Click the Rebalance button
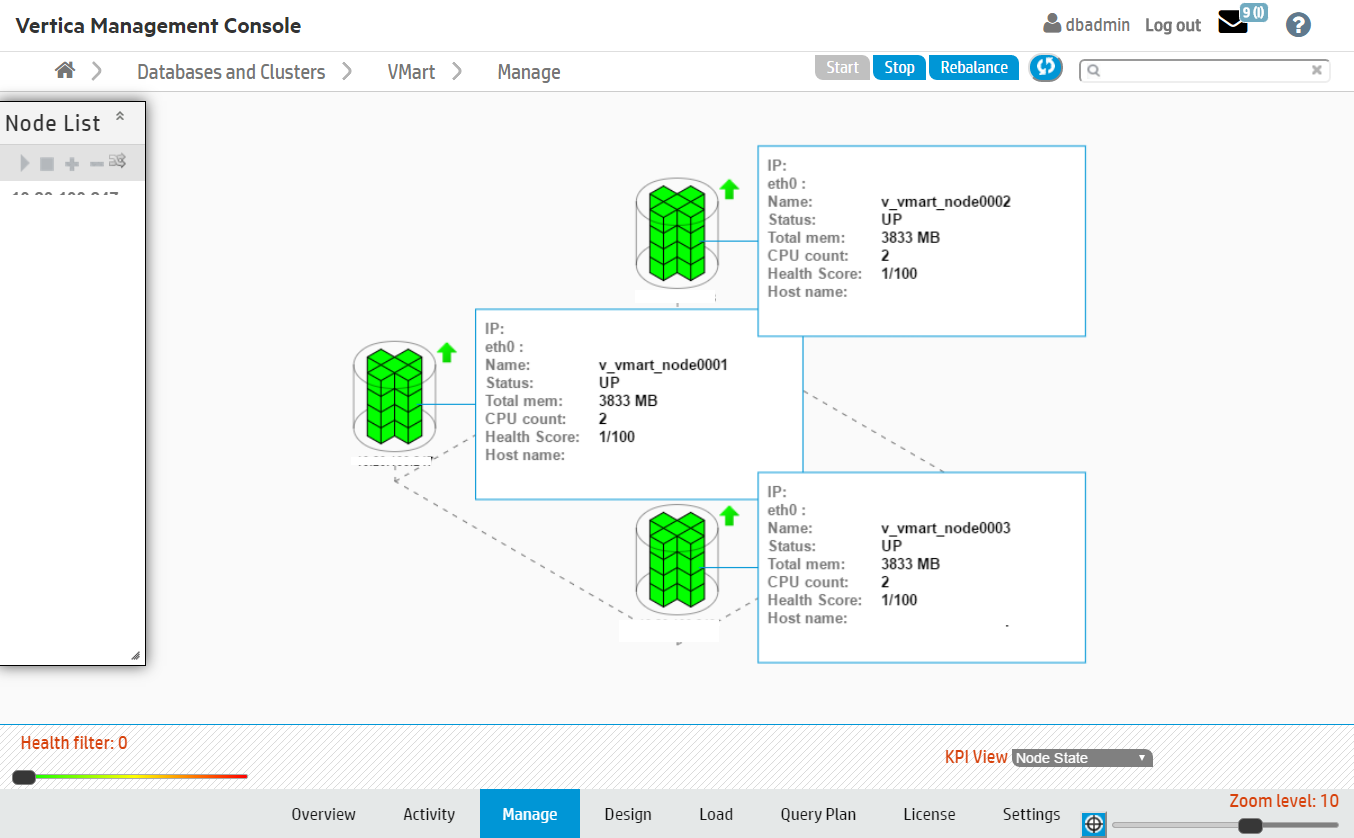 click(x=974, y=68)
